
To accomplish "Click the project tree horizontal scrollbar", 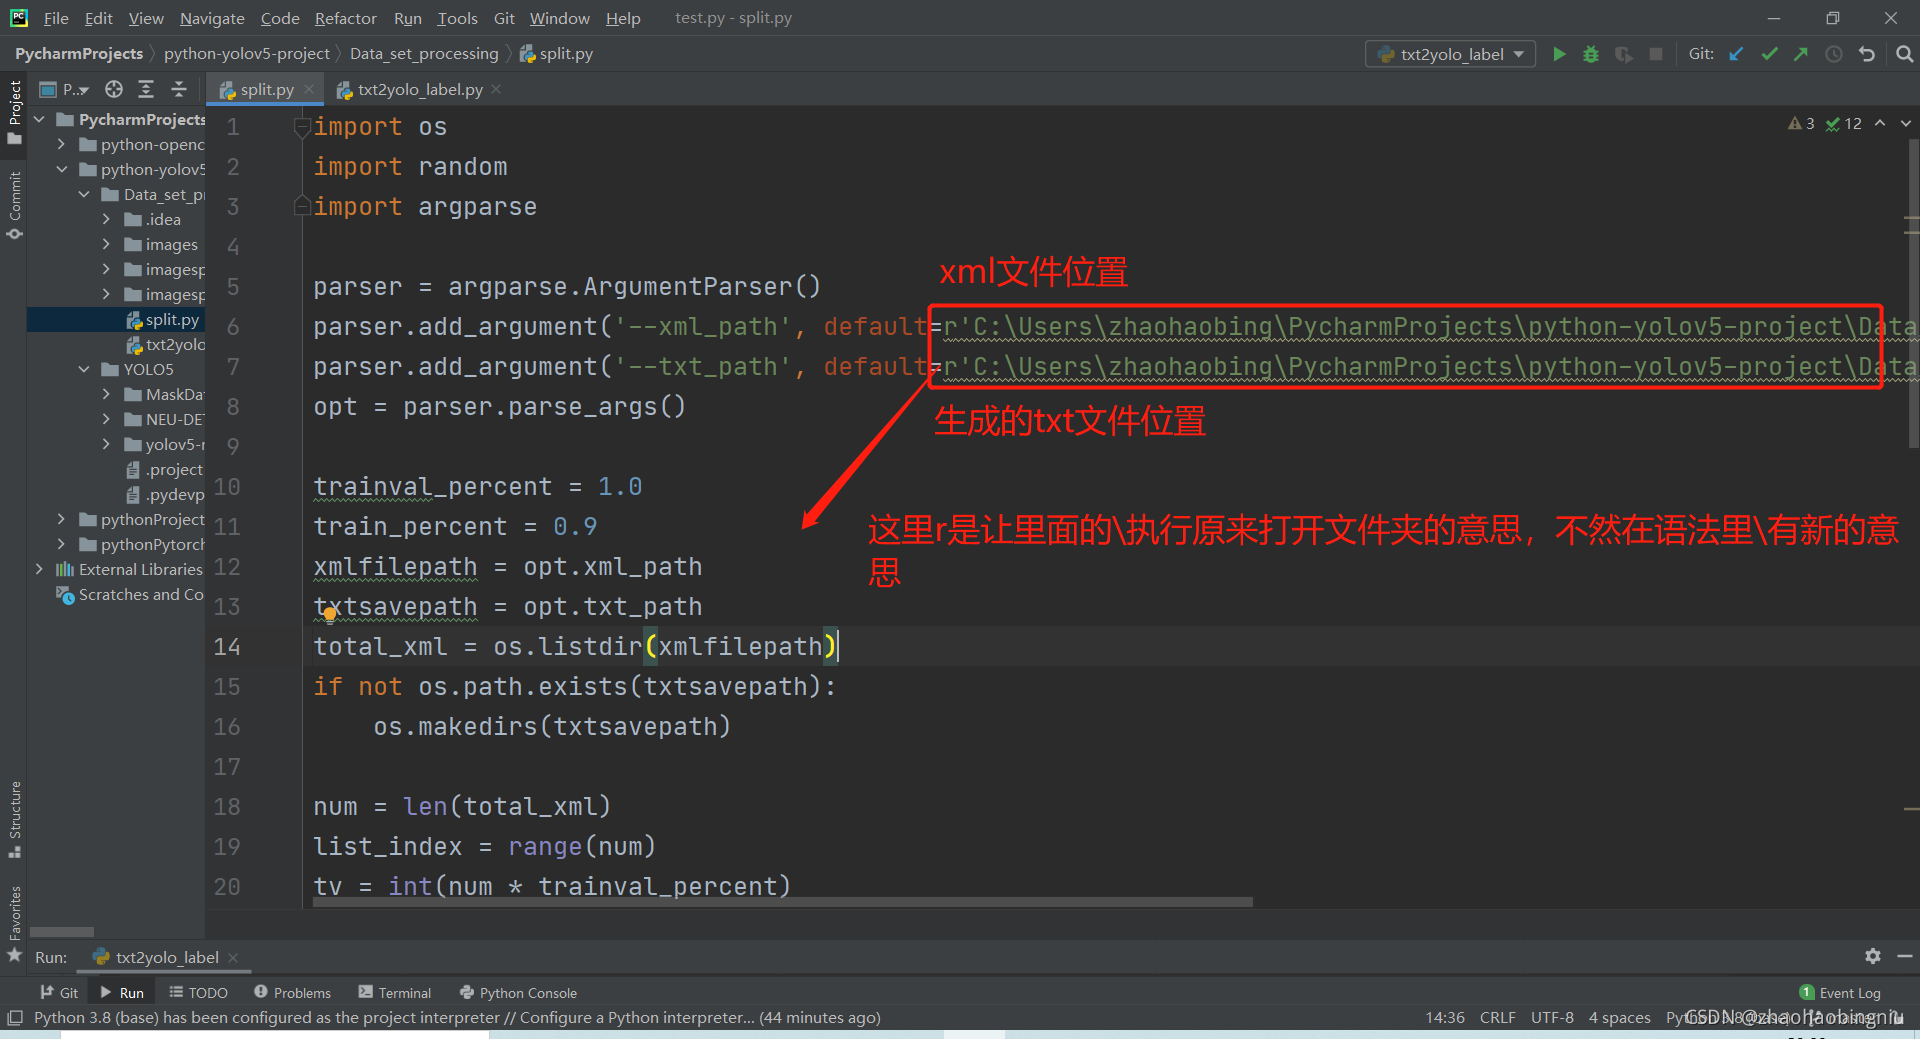I will [x=61, y=931].
